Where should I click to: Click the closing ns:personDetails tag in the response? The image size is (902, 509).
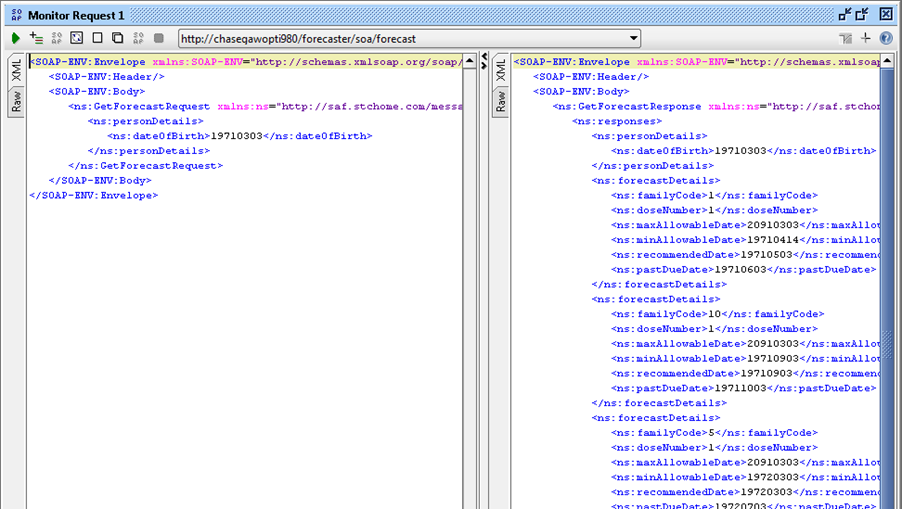[652, 166]
